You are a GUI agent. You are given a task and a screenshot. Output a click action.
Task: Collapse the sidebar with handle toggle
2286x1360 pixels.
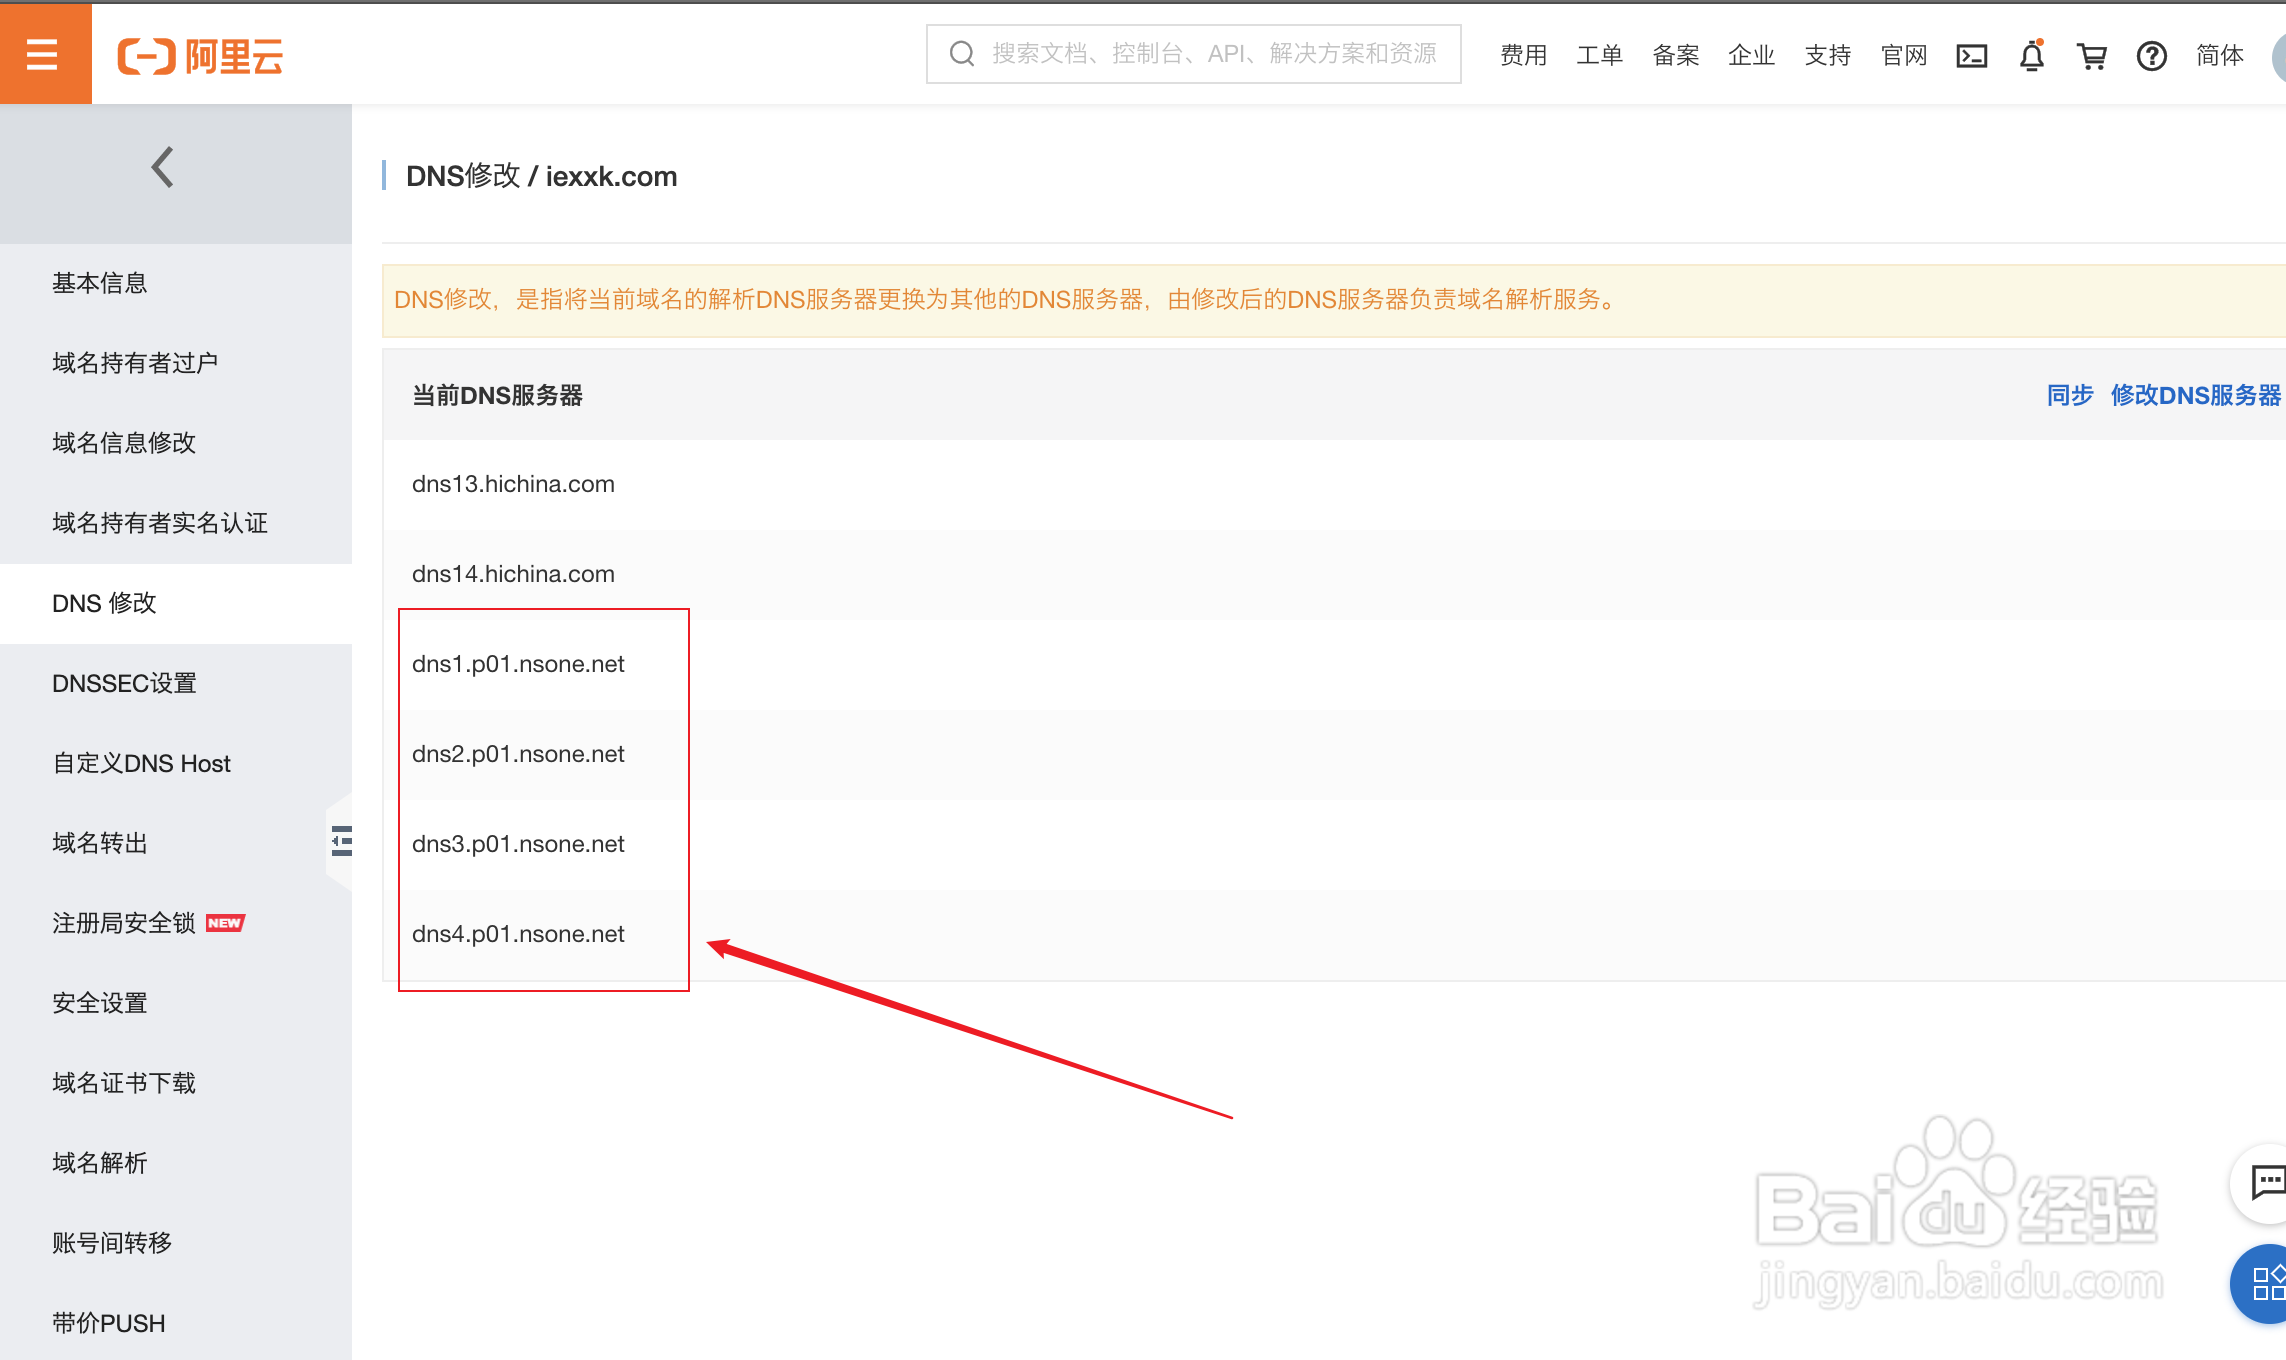tap(341, 841)
